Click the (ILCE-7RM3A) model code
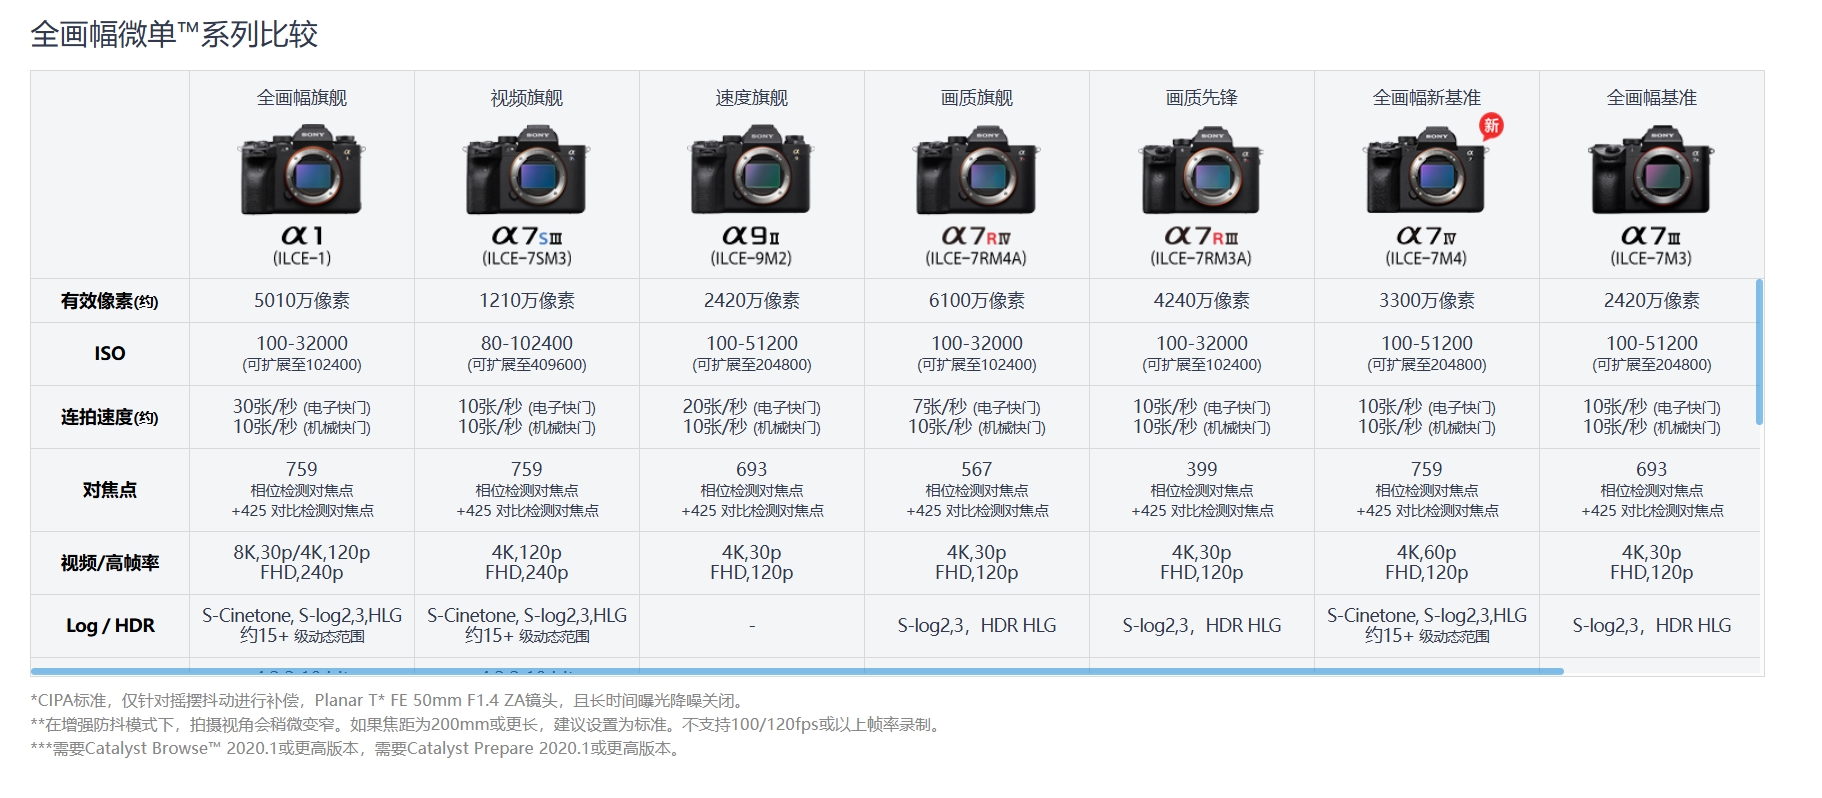1822x798 pixels. pyautogui.click(x=1201, y=258)
